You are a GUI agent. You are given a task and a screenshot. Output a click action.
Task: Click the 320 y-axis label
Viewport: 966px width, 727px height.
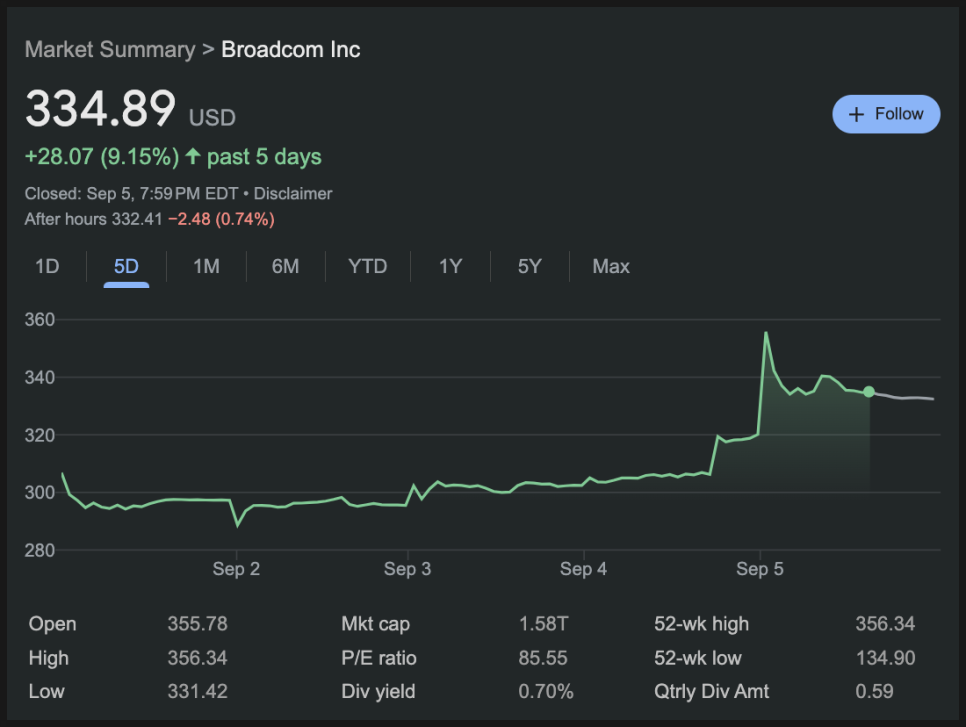tap(39, 435)
